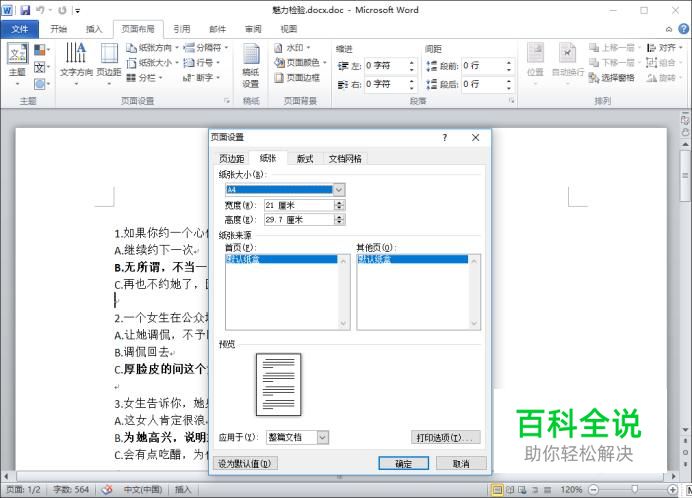Open 稿纸设置 manuscript paper settings
692x498 pixels.
coord(251,66)
